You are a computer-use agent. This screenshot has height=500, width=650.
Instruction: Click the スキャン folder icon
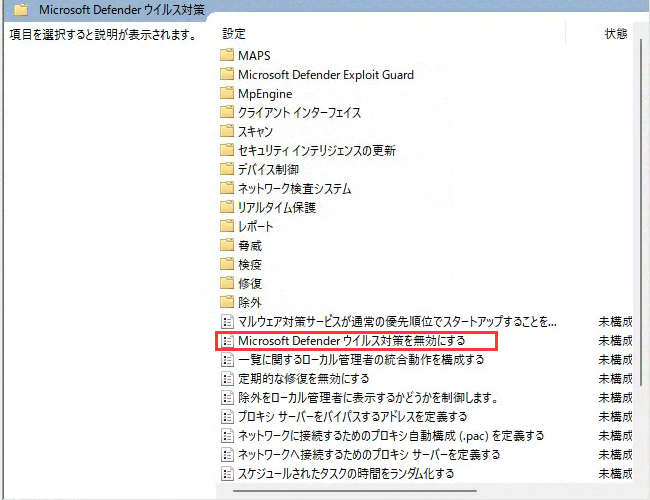(x=227, y=131)
